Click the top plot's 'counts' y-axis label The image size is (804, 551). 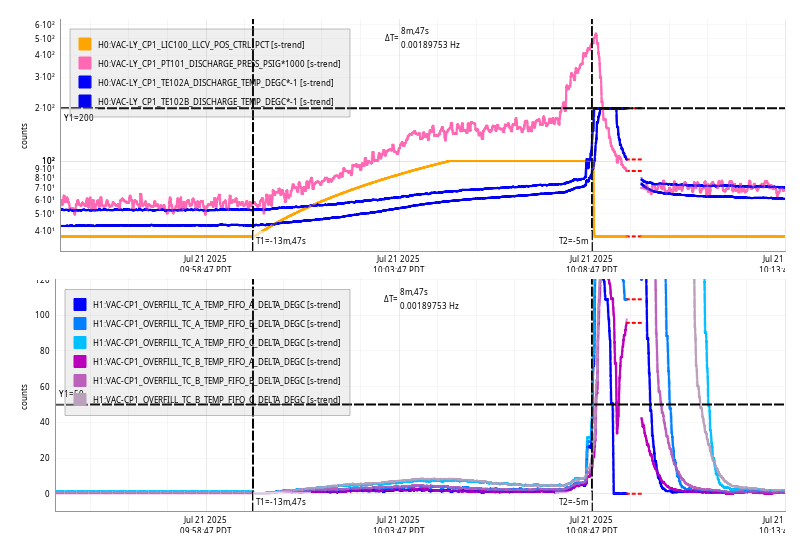point(25,136)
